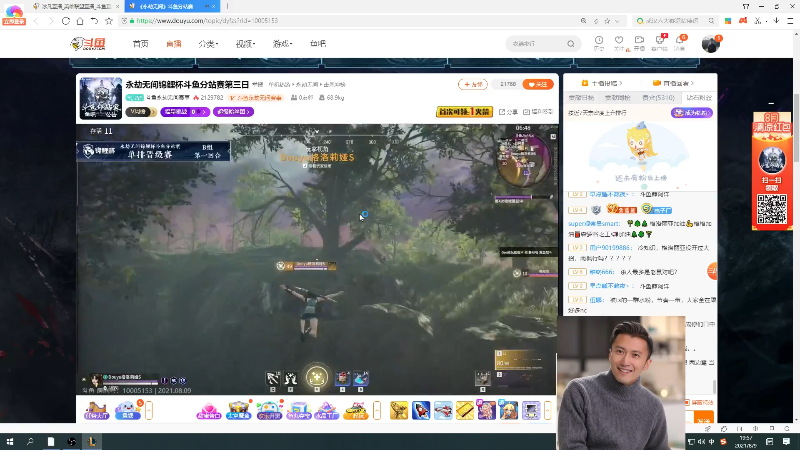Viewport: 800px width, 450px height.
Task: Open the purple crystal factory icon
Action: pyautogui.click(x=327, y=410)
